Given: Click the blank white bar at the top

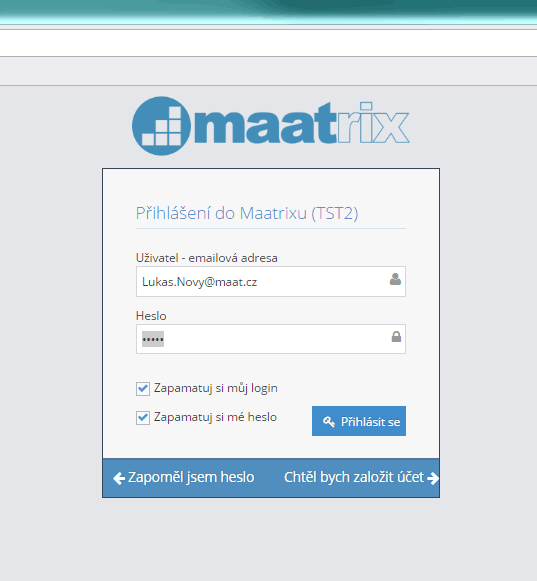Looking at the screenshot, I should pos(268,43).
